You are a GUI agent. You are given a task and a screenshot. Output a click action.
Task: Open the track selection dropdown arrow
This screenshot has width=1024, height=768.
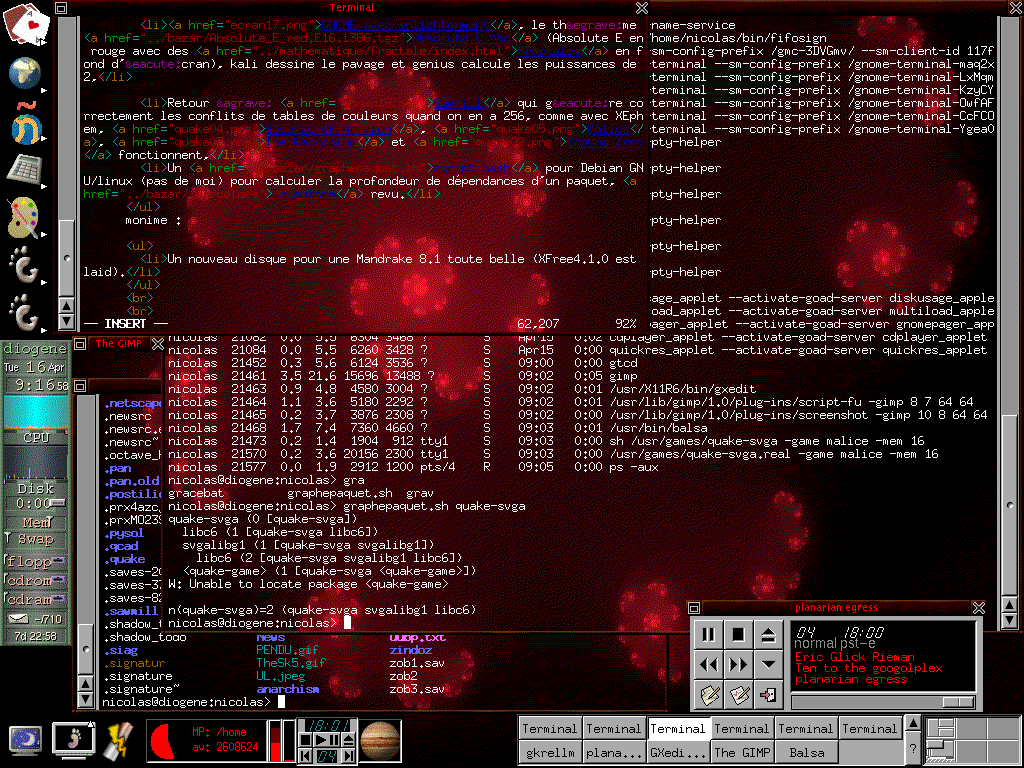pos(768,664)
